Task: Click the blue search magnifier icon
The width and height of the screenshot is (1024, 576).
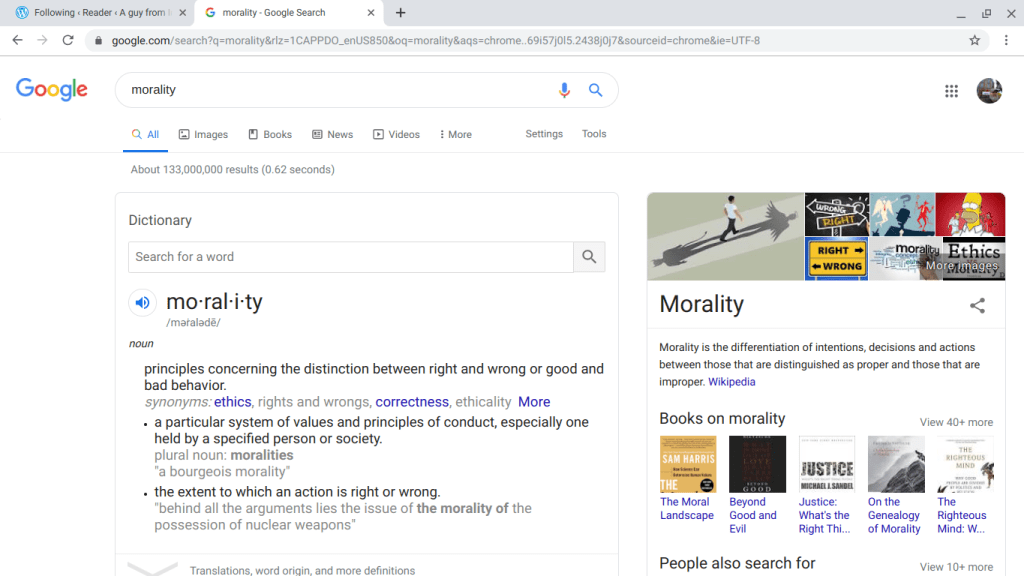Action: [595, 90]
